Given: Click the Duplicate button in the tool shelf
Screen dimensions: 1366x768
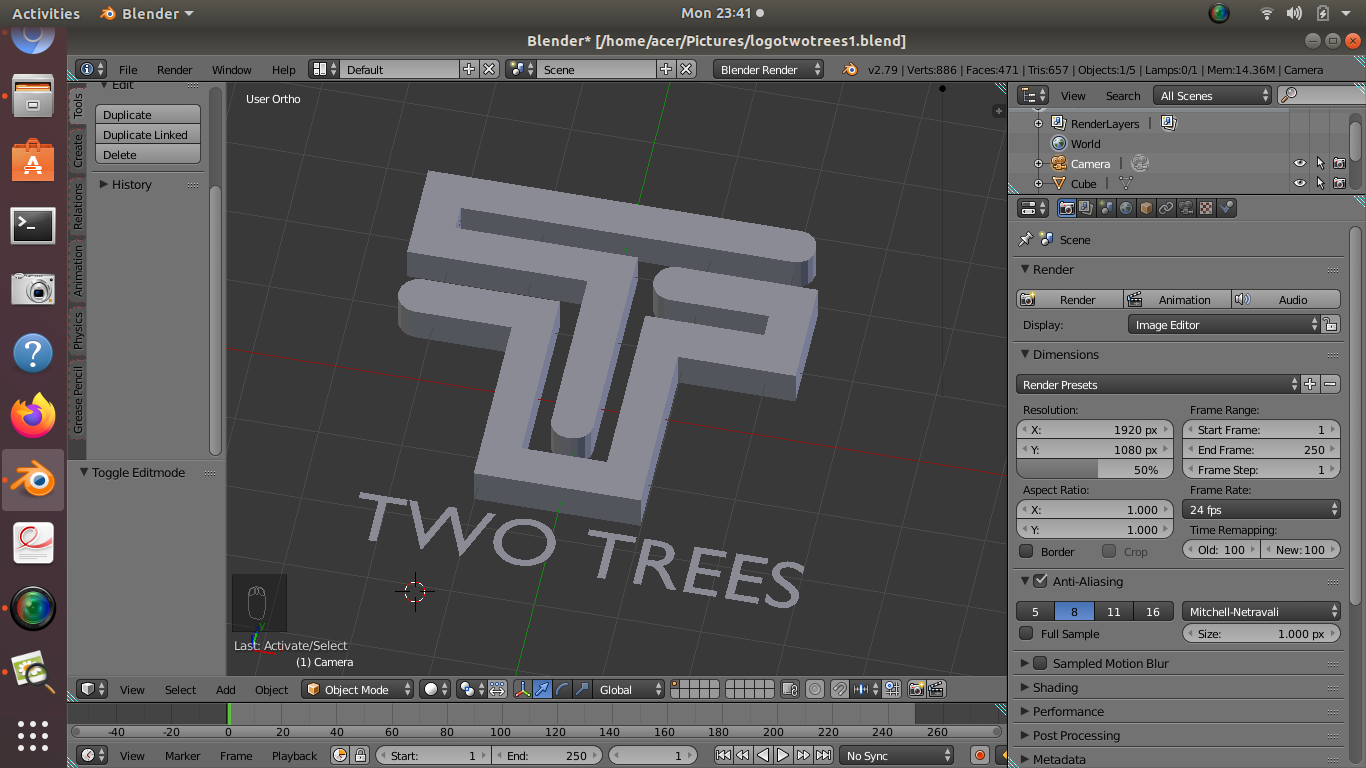Looking at the screenshot, I should pyautogui.click(x=147, y=114).
